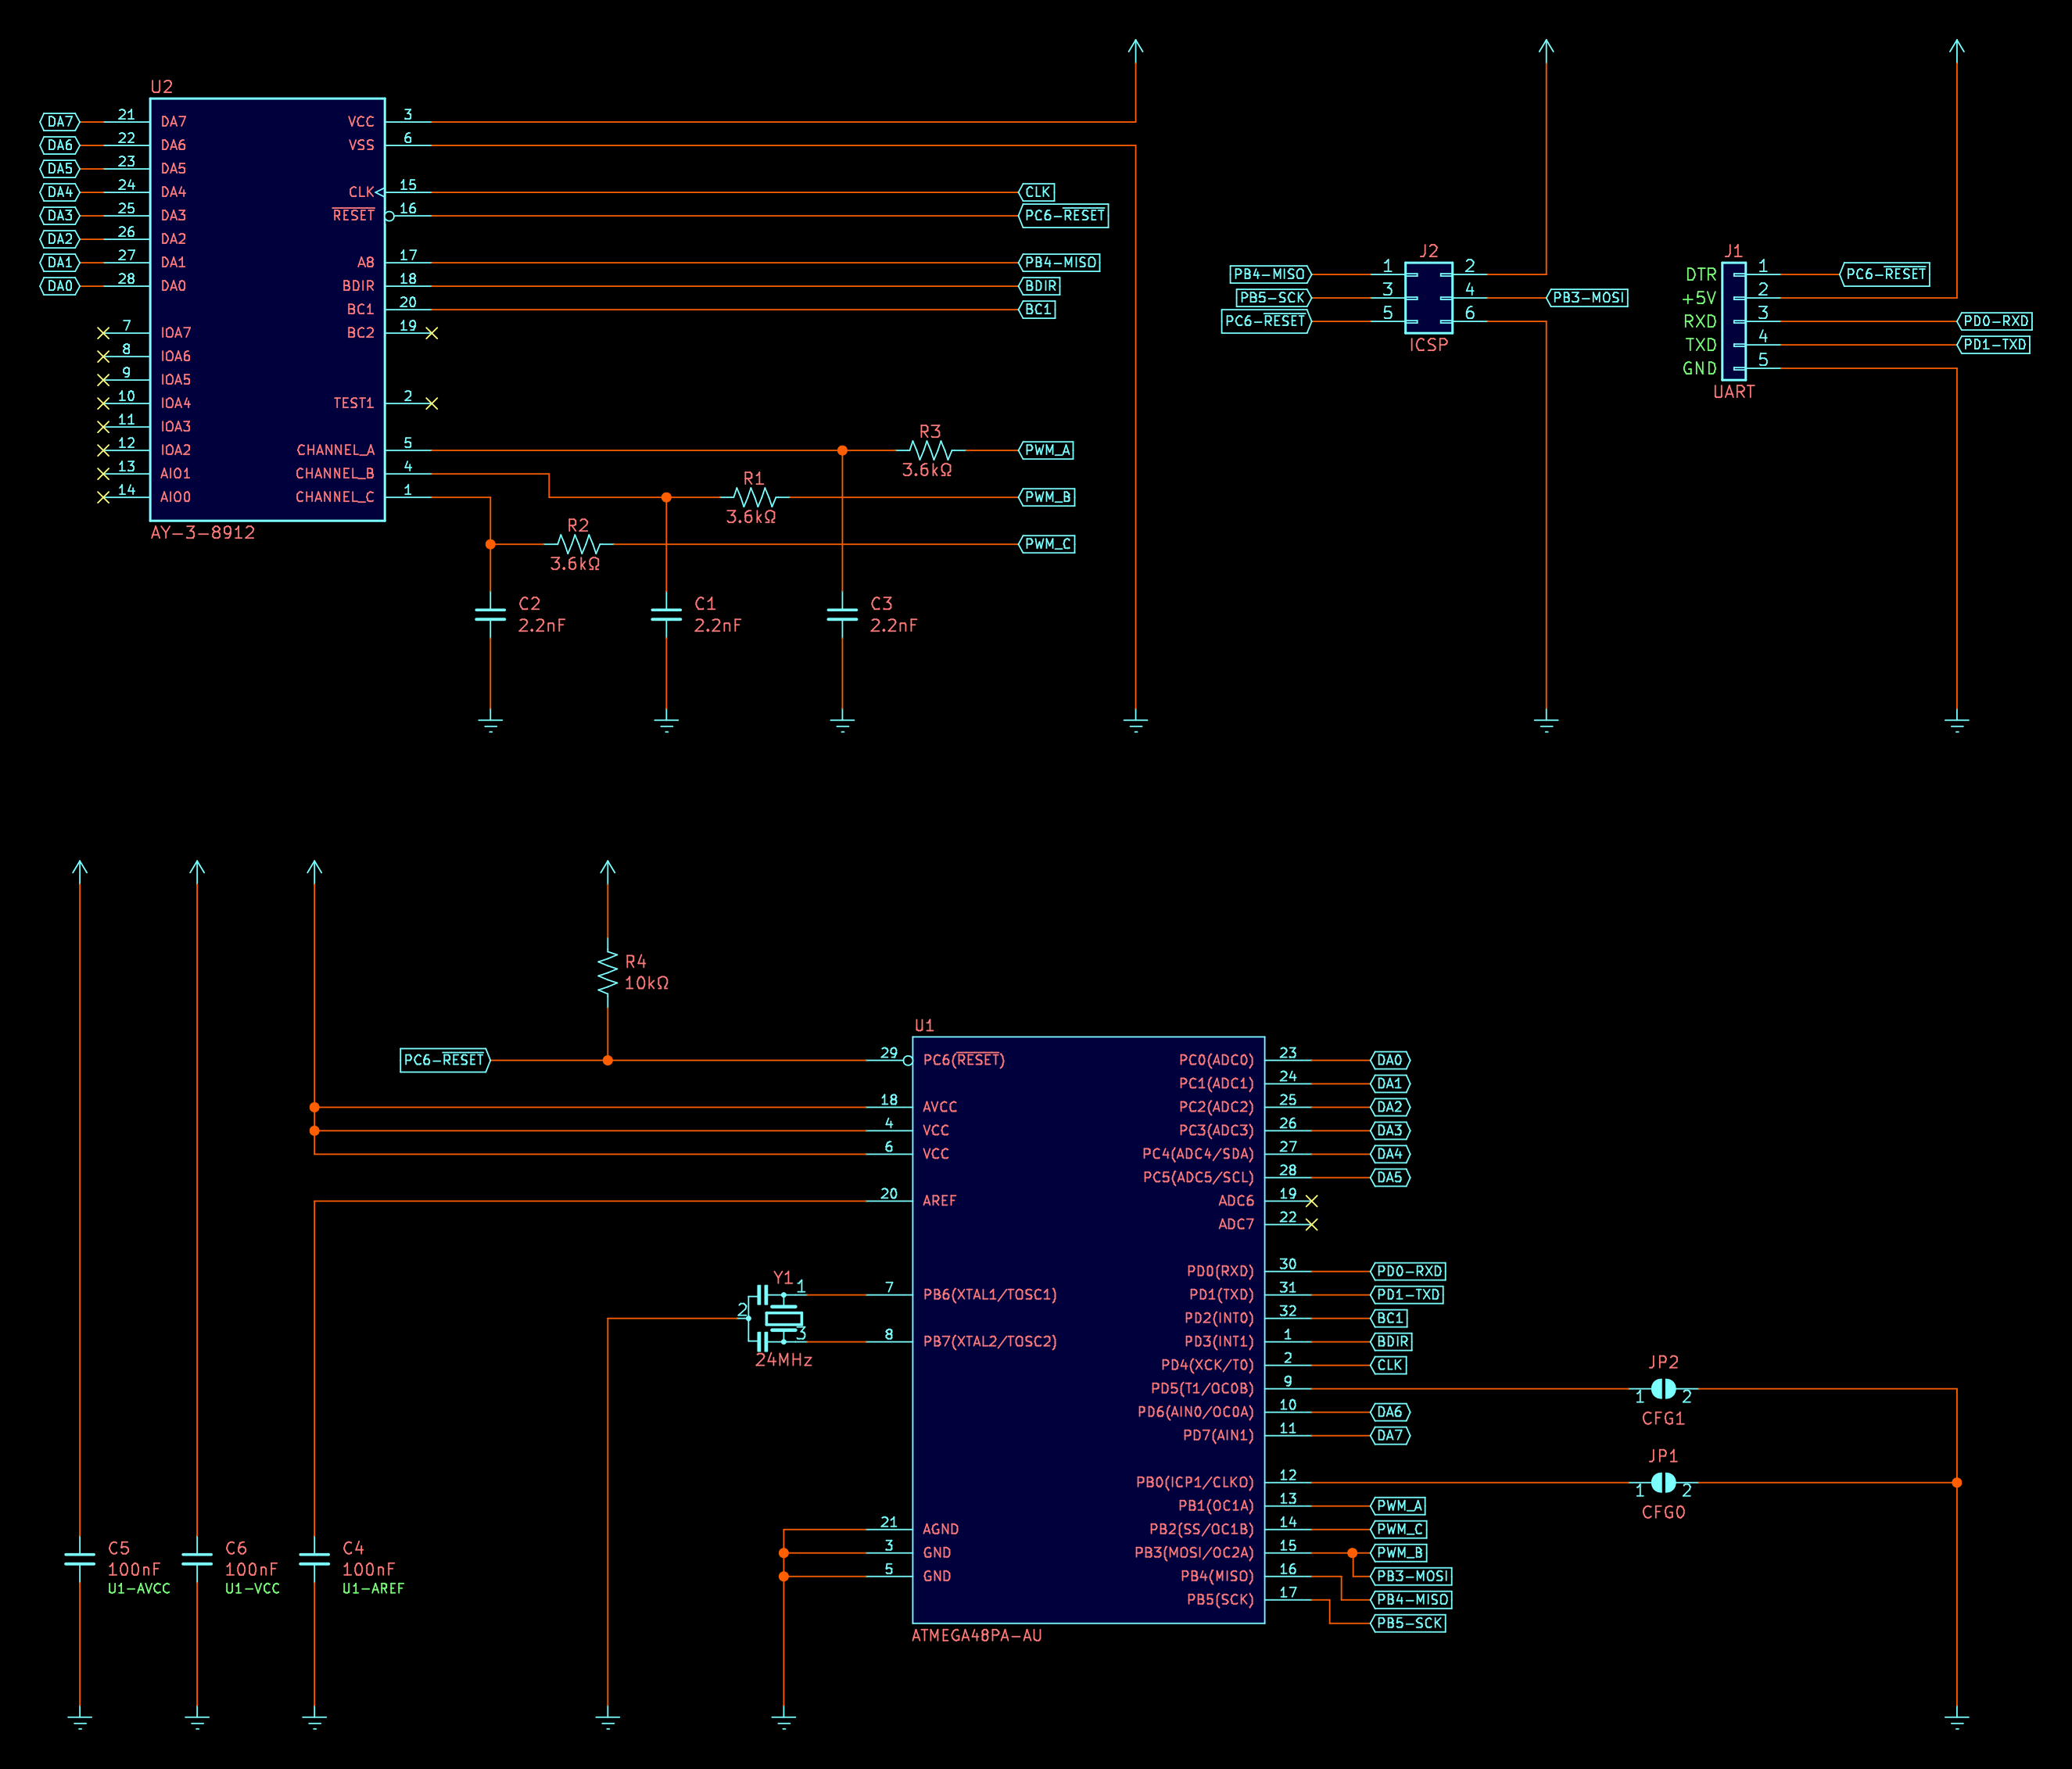
Task: Select DA7 label at U2 pin 21
Action: (x=60, y=122)
